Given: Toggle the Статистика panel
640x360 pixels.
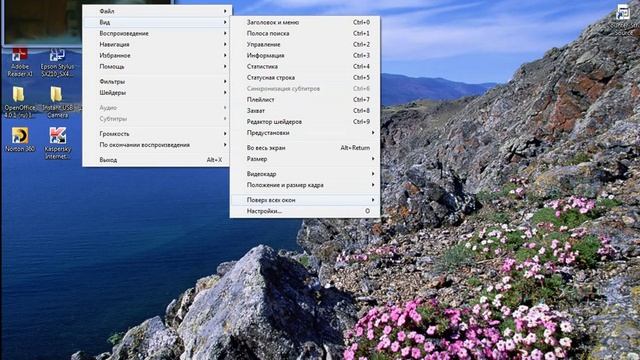Looking at the screenshot, I should point(305,66).
